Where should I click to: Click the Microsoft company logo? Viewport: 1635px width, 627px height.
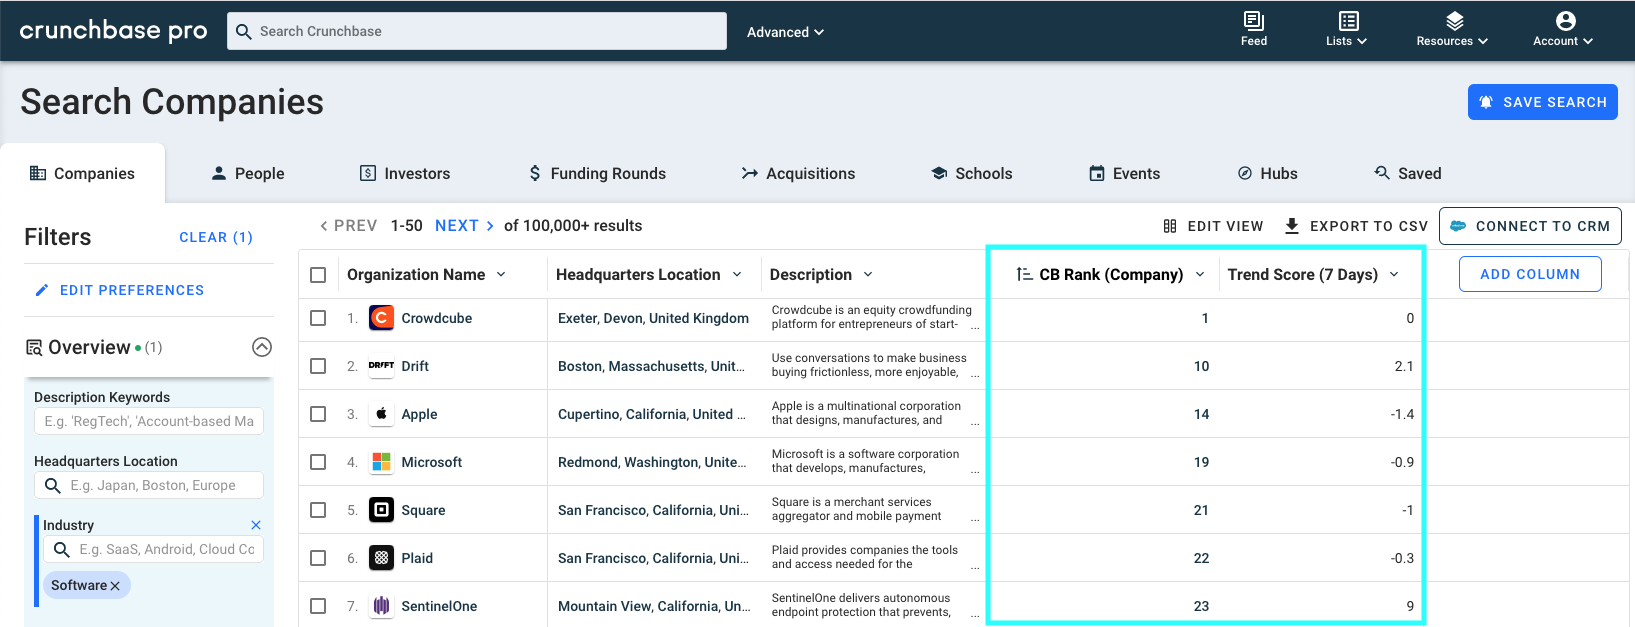(x=381, y=462)
